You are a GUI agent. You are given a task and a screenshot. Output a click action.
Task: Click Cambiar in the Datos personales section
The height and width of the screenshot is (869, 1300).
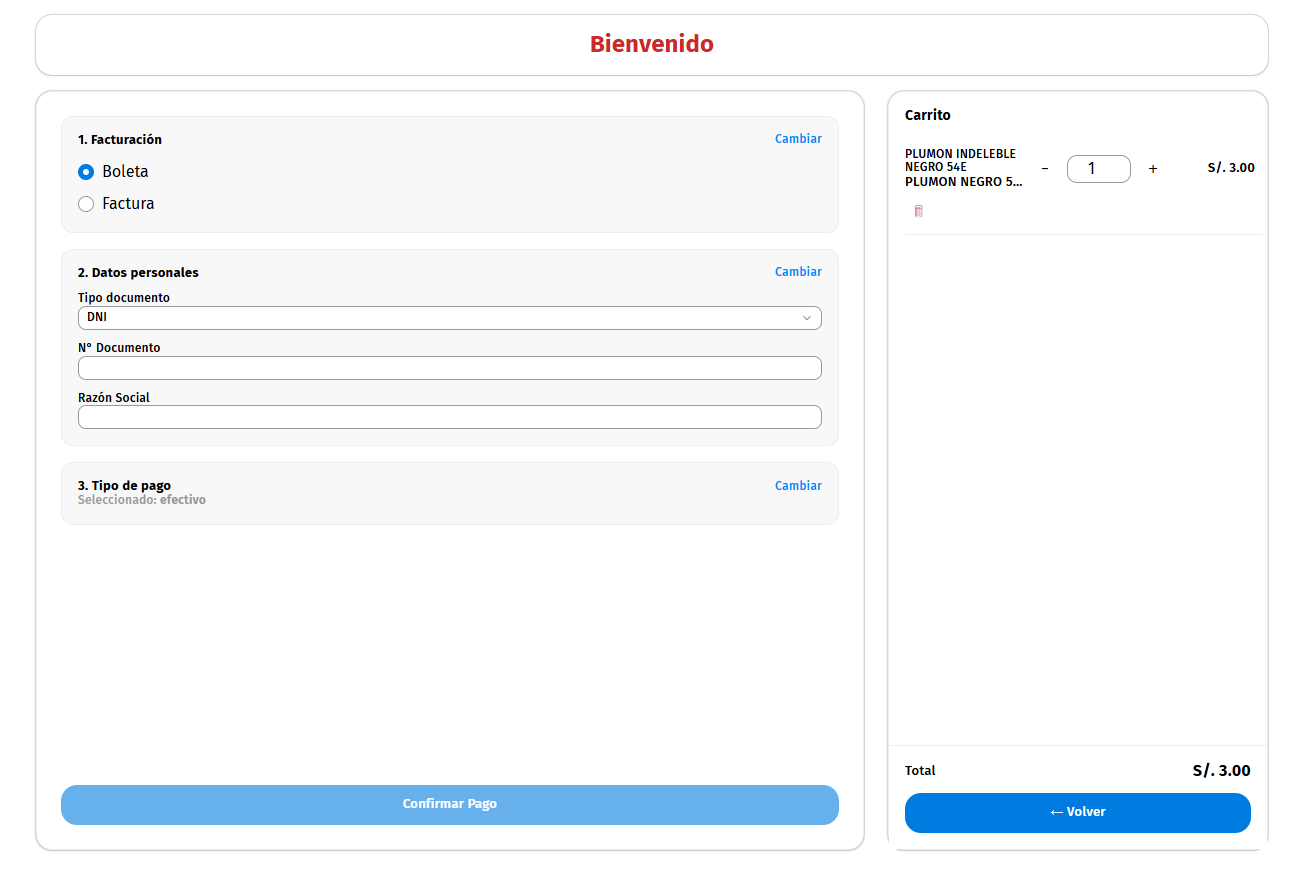pos(798,272)
